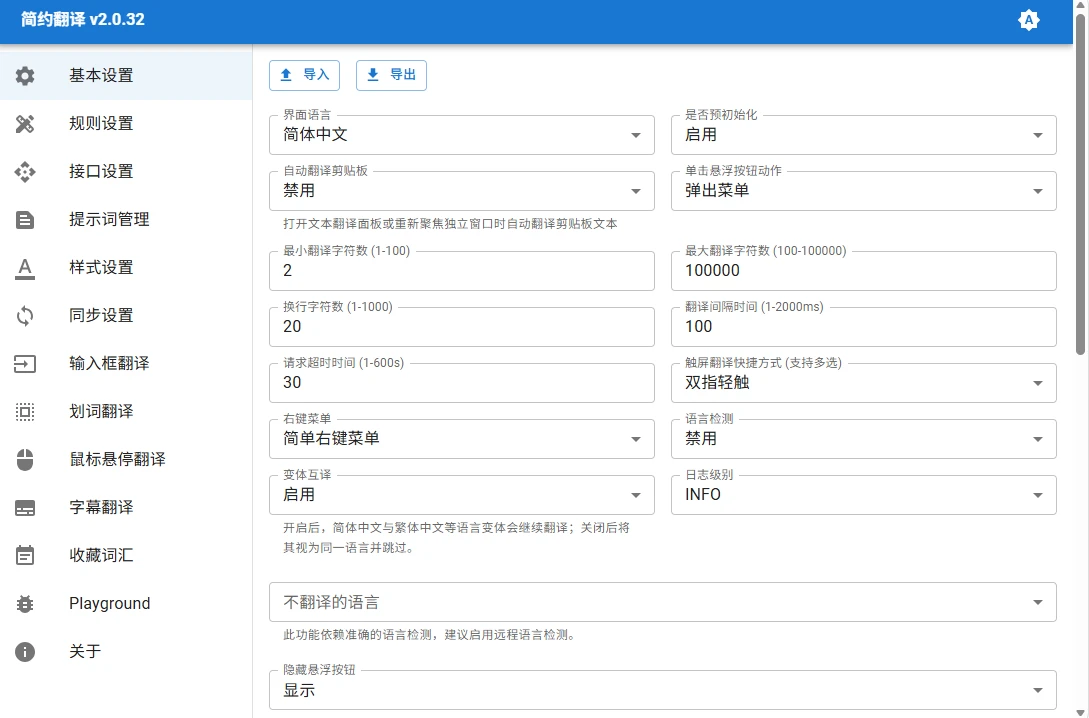Click the input arrow icon beside 输入框翻译
1089x718 pixels.
(25, 364)
